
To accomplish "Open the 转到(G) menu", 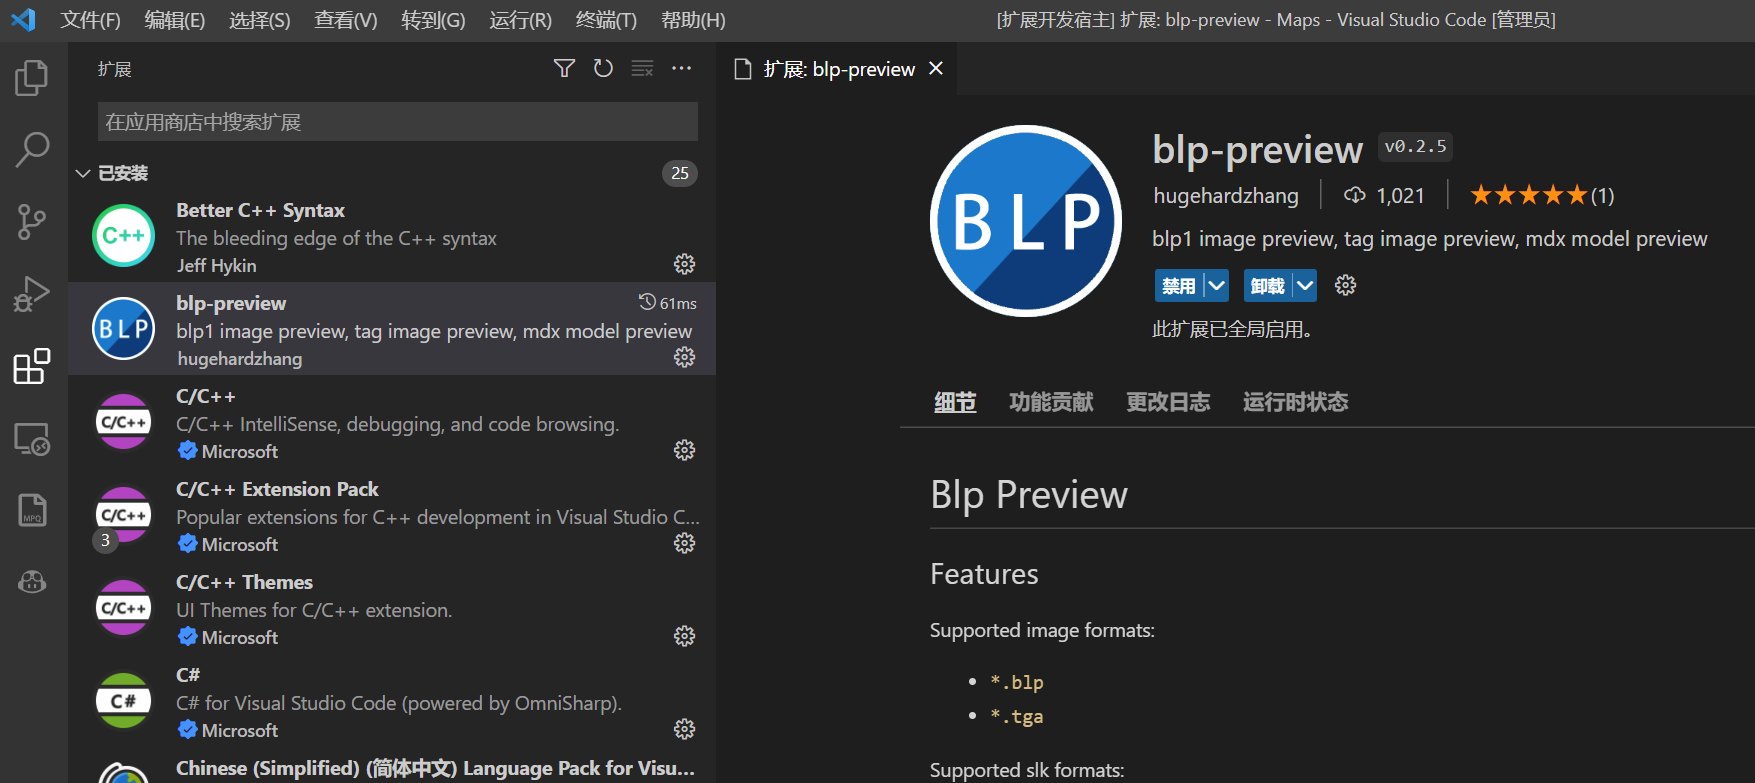I will coord(433,20).
